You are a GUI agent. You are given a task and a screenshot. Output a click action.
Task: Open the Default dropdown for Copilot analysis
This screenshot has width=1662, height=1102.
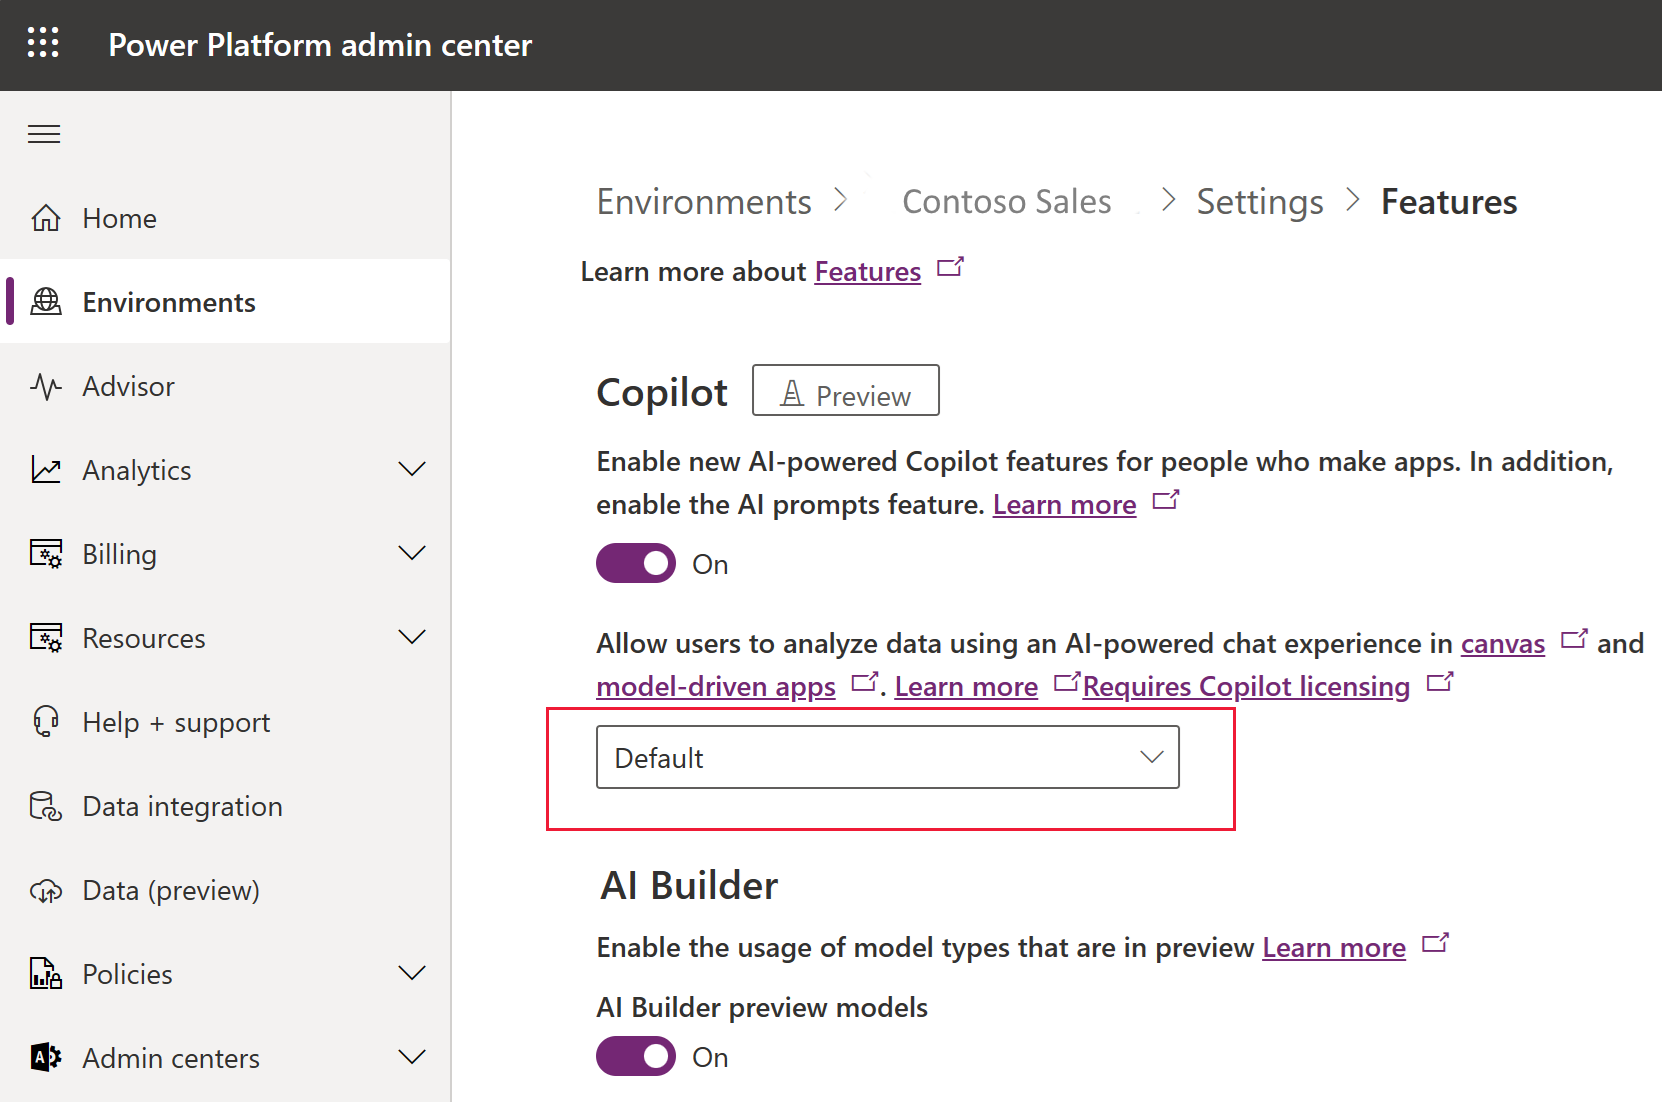tap(887, 758)
